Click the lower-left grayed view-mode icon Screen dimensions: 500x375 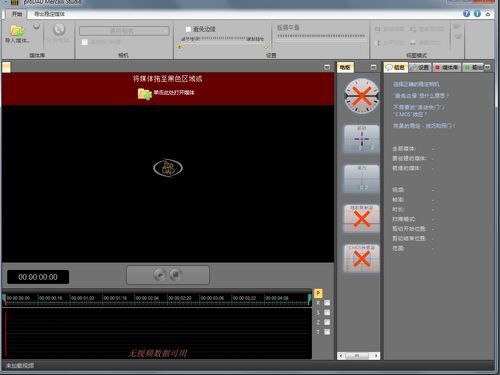pyautogui.click(x=378, y=43)
